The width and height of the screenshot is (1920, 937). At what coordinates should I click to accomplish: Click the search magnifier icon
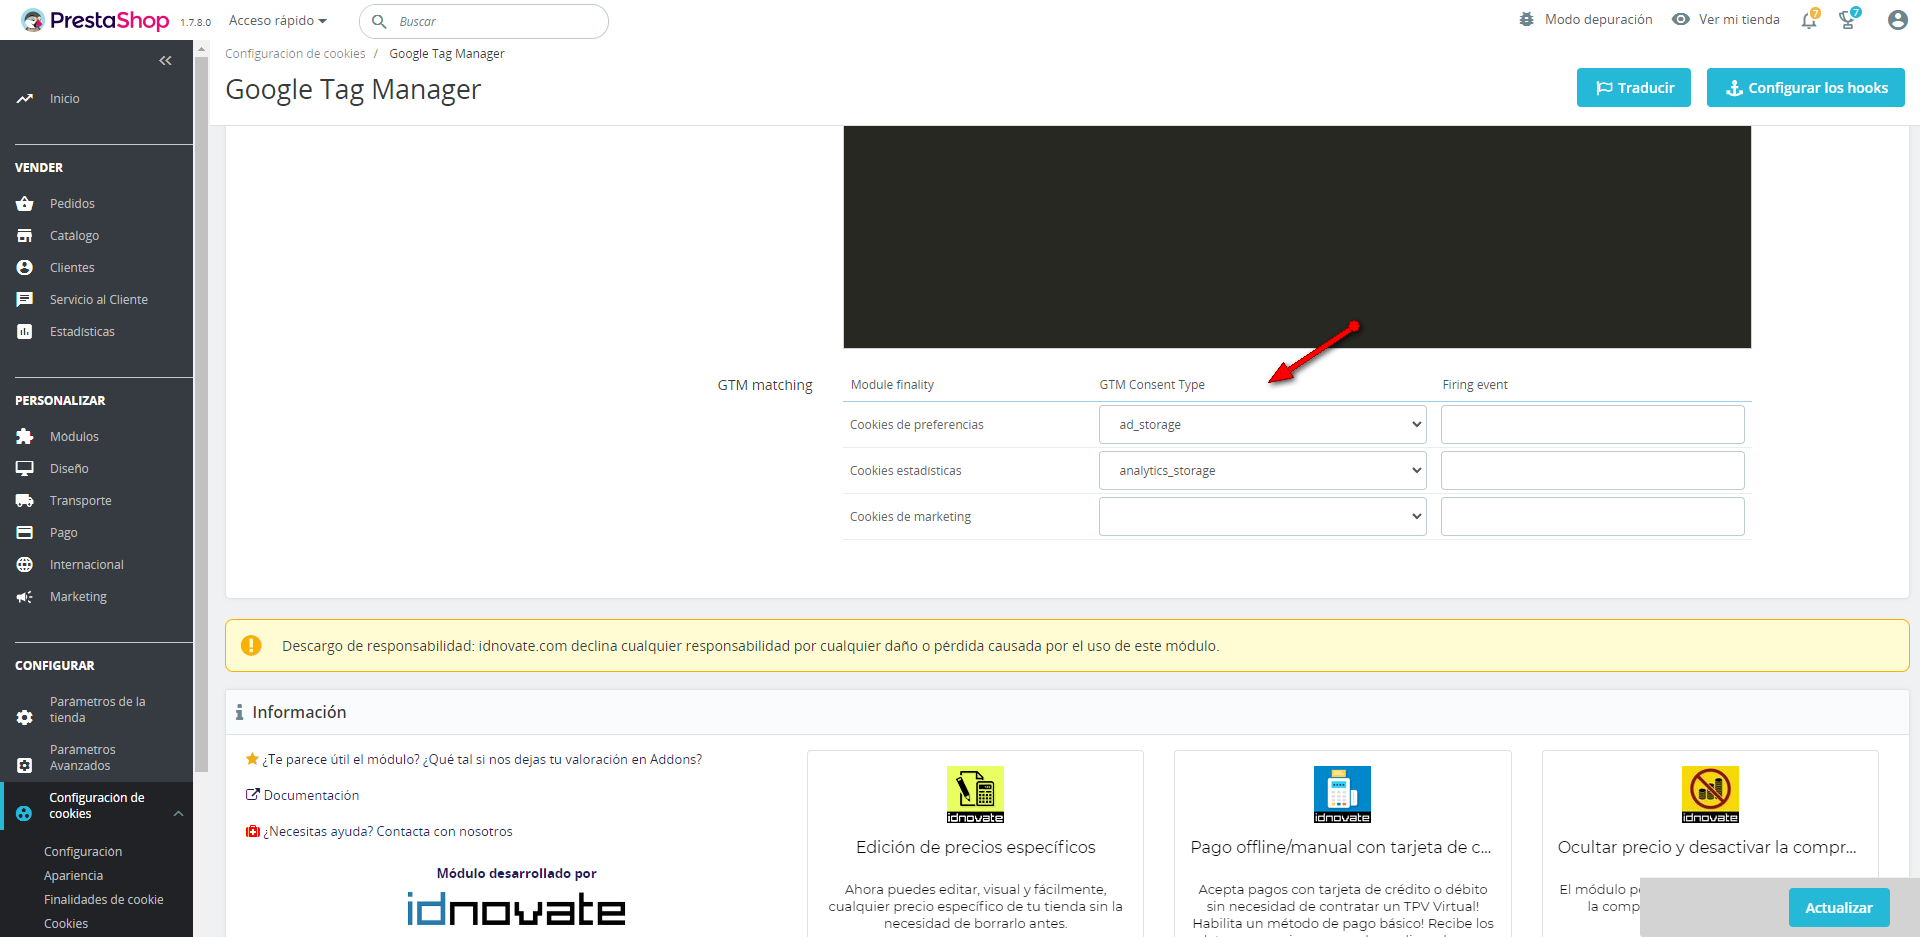tap(379, 21)
